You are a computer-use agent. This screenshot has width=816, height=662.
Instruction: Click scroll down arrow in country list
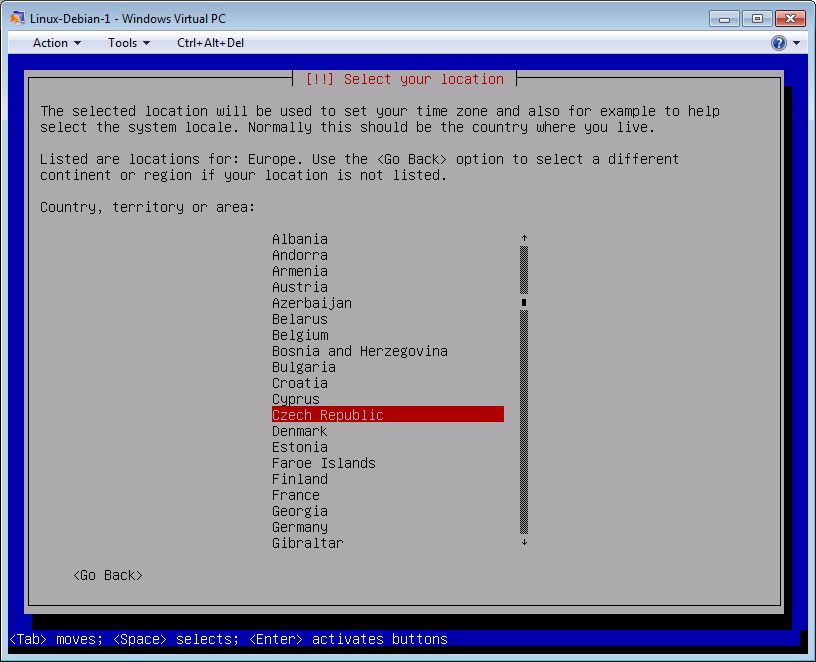click(x=524, y=543)
